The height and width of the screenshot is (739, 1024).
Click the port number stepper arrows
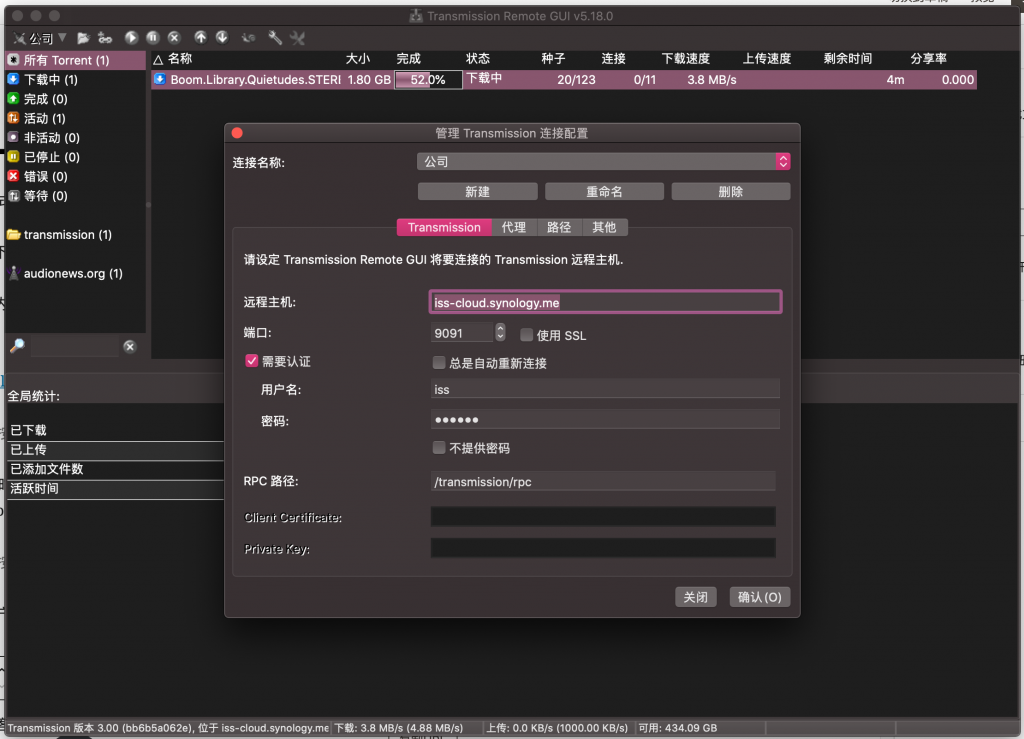[500, 333]
